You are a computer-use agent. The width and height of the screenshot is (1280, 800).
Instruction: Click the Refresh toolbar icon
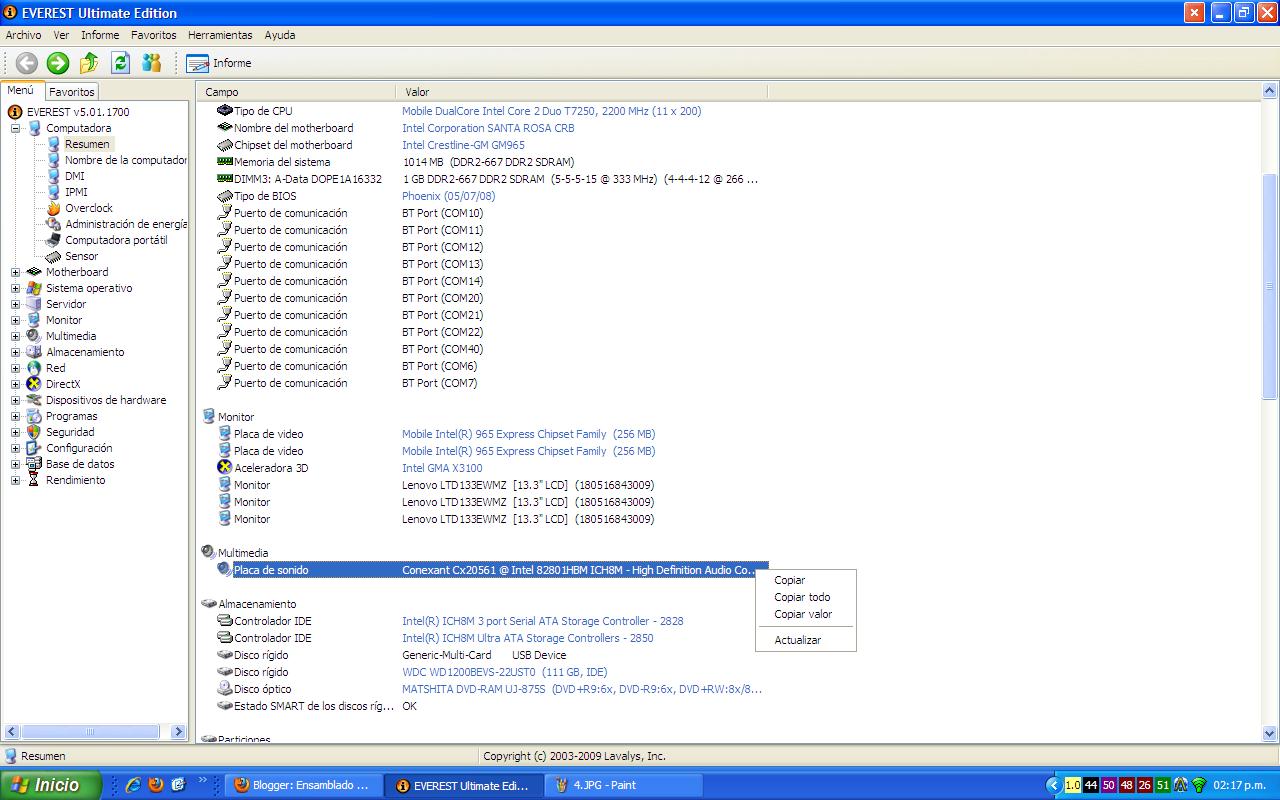(x=120, y=63)
